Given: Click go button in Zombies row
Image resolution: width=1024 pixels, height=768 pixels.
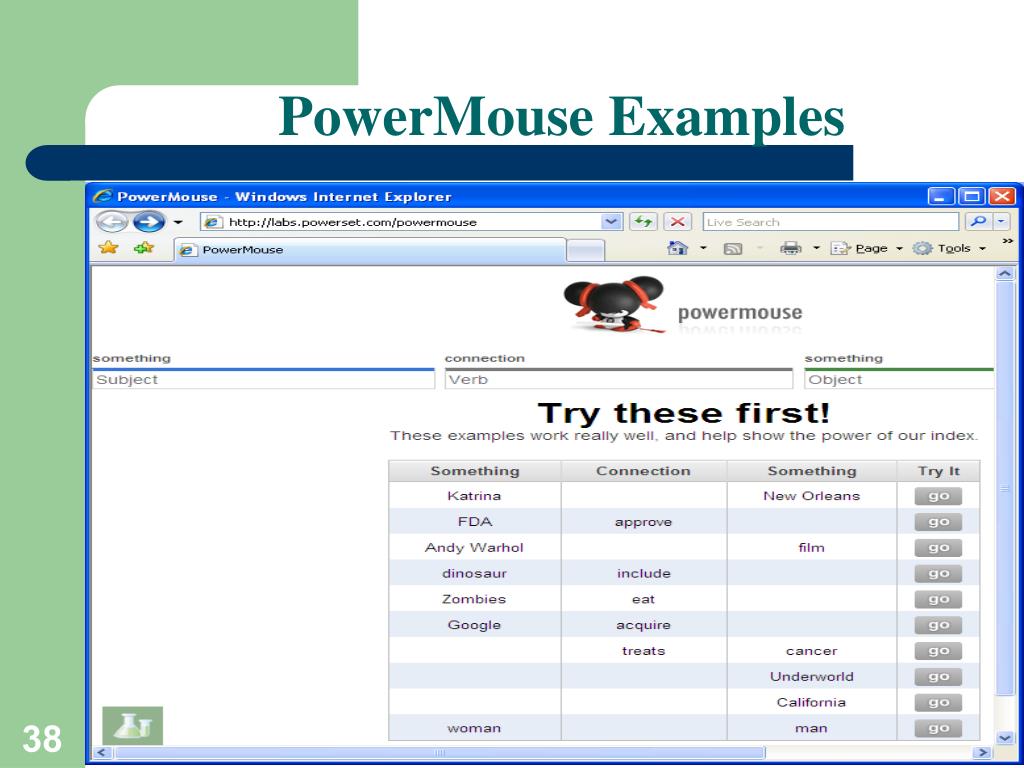Looking at the screenshot, I should point(938,599).
